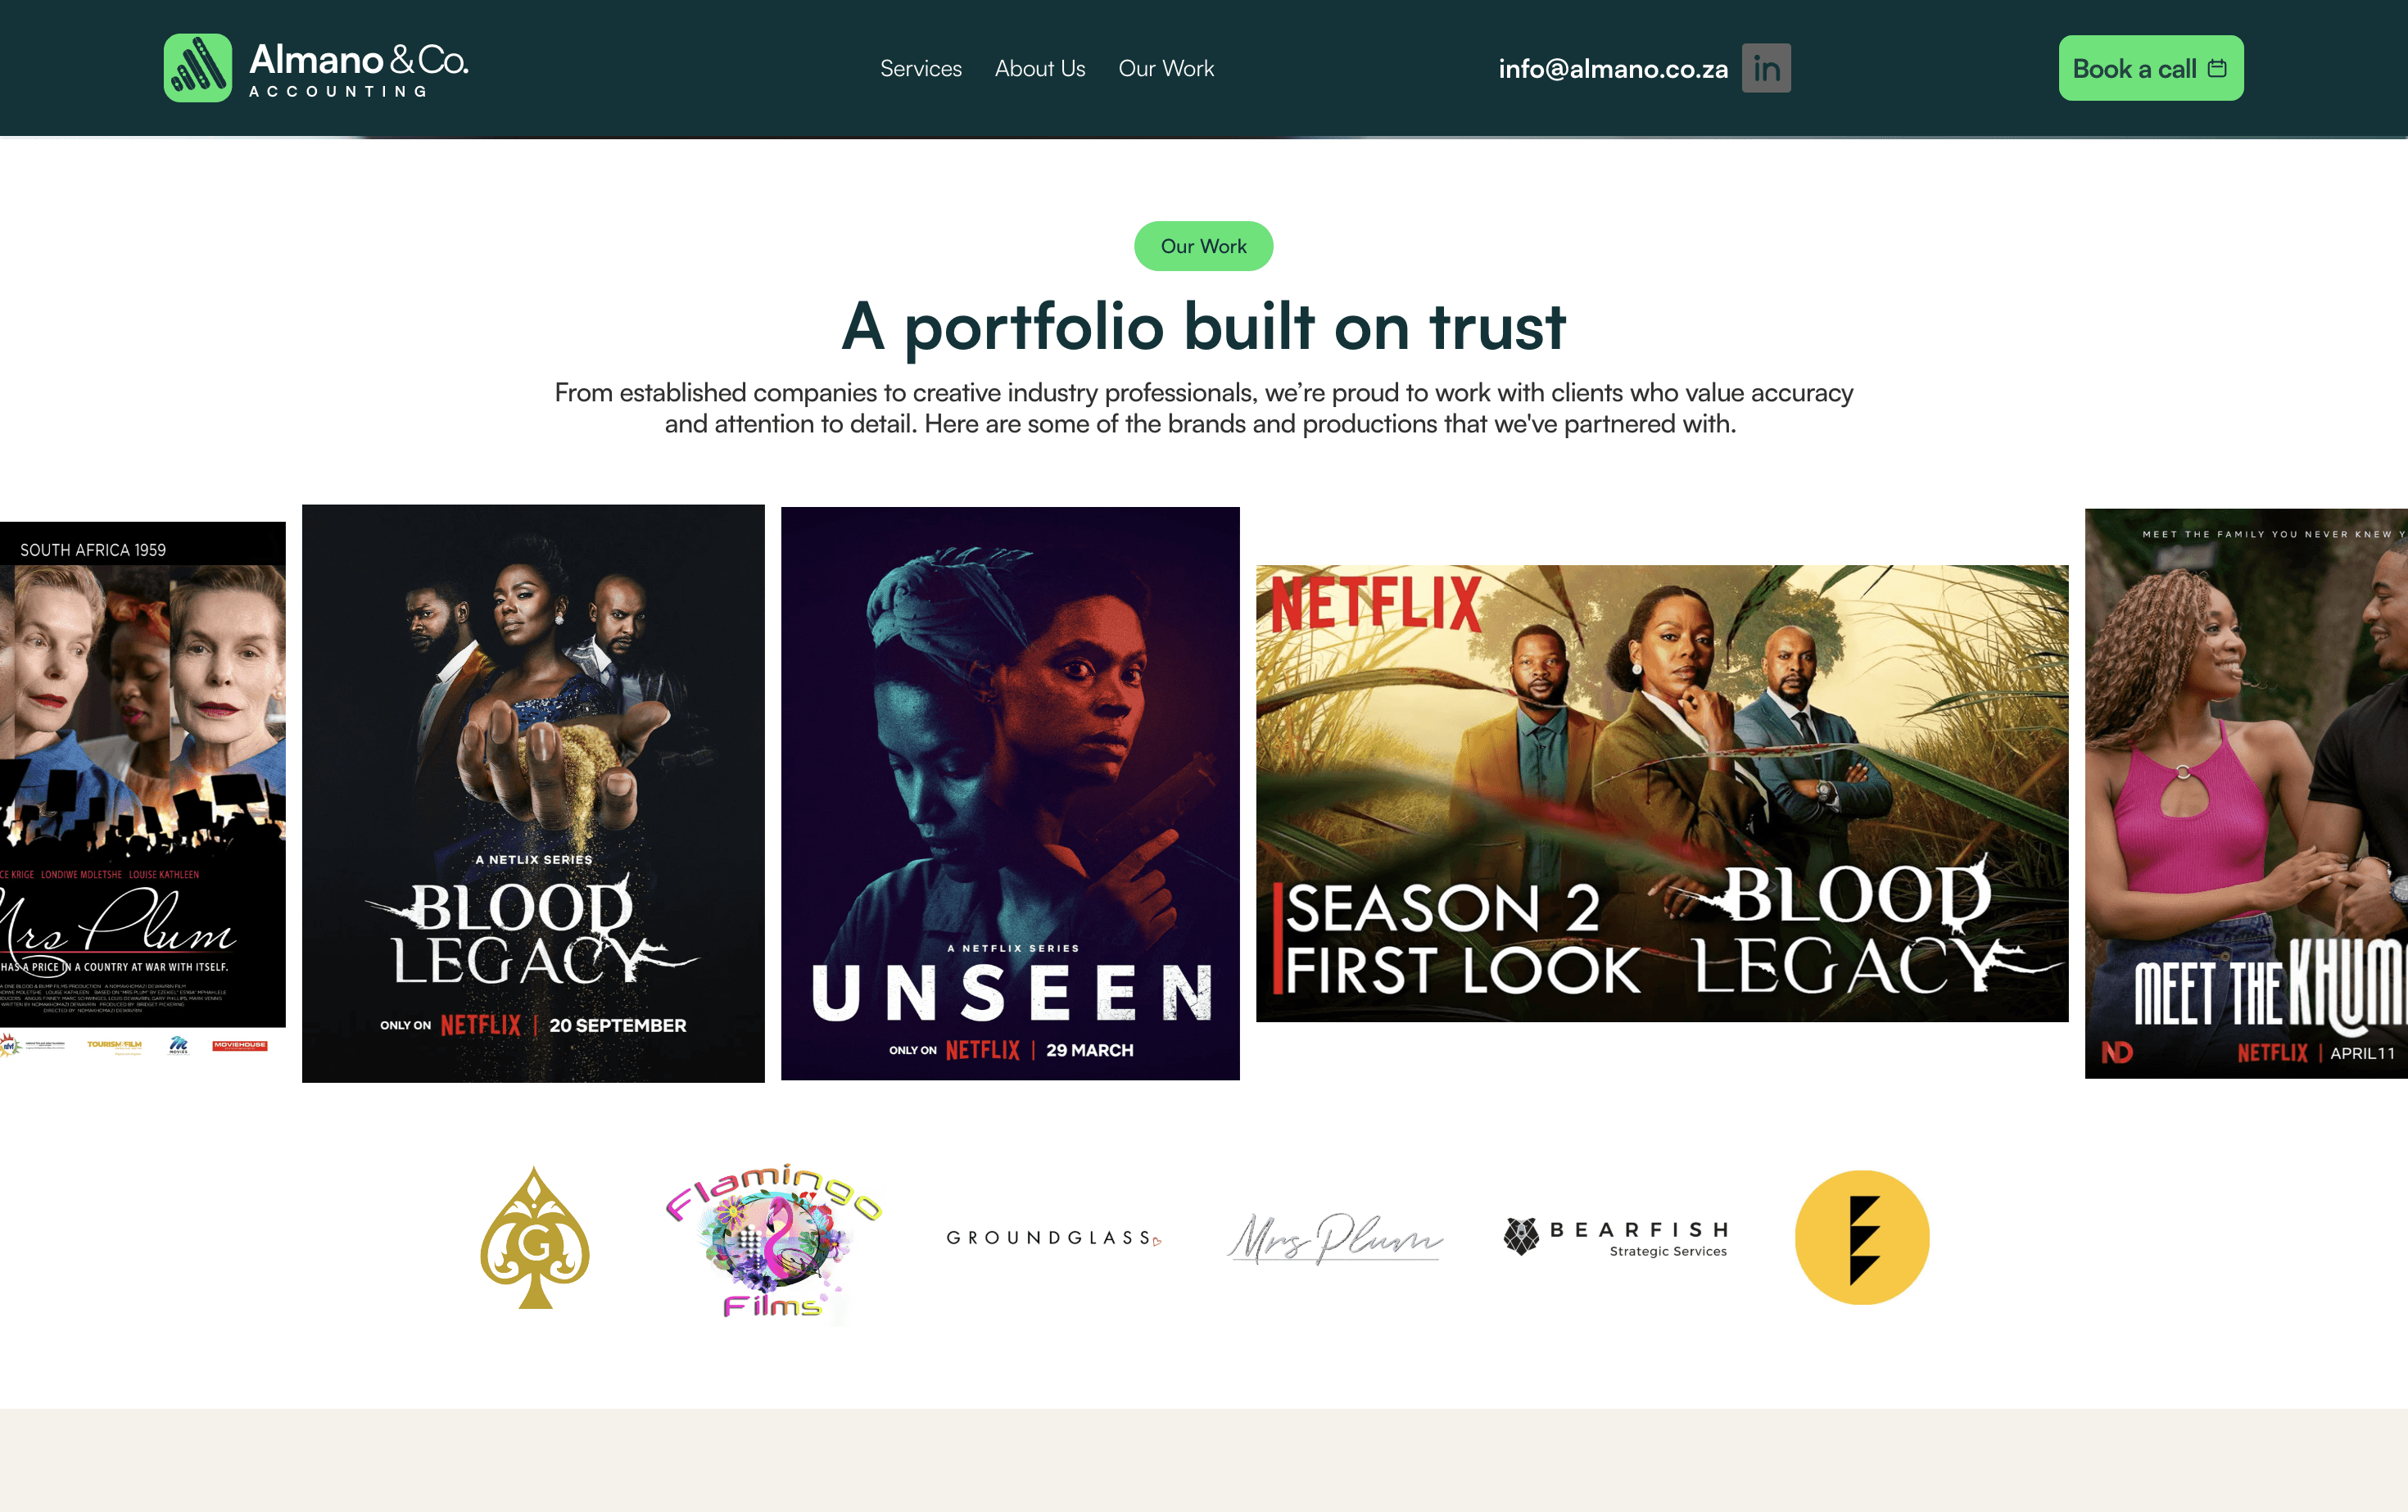Click the yellow lightning bolt logo
Screen dimensions: 2408x1512
1862,1238
